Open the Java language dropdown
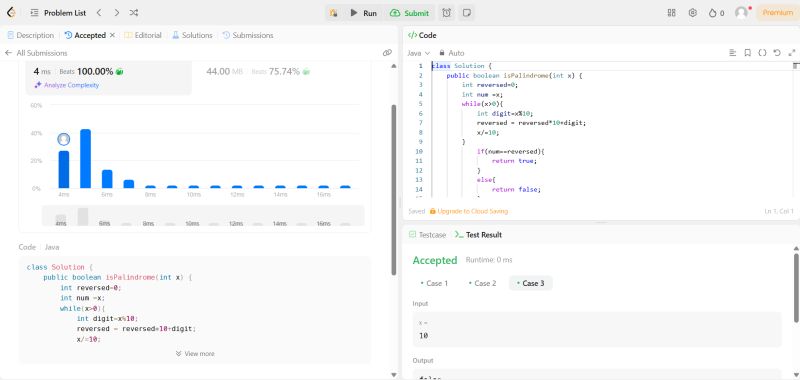The height and width of the screenshot is (380, 800). coord(418,53)
